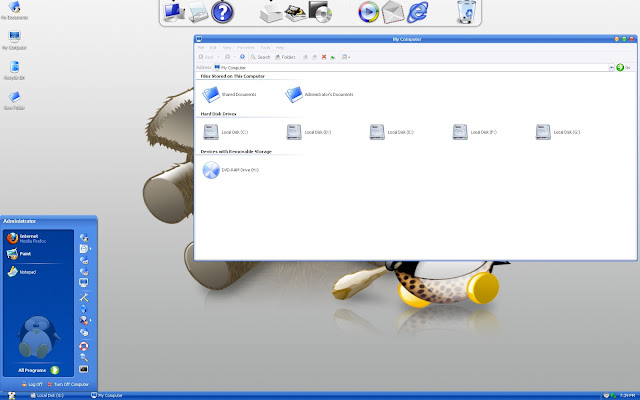Open the mail envelope icon in the dock

[x=393, y=12]
